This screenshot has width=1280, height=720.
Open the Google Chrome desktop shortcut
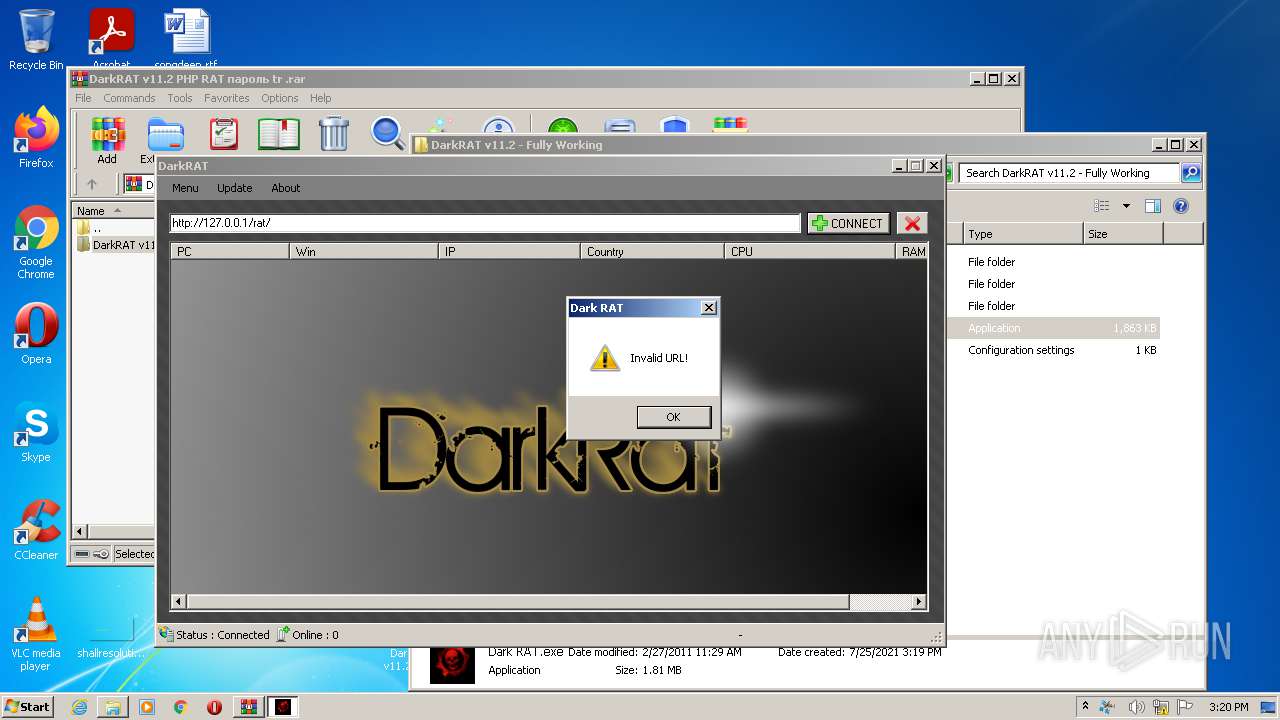pos(36,242)
